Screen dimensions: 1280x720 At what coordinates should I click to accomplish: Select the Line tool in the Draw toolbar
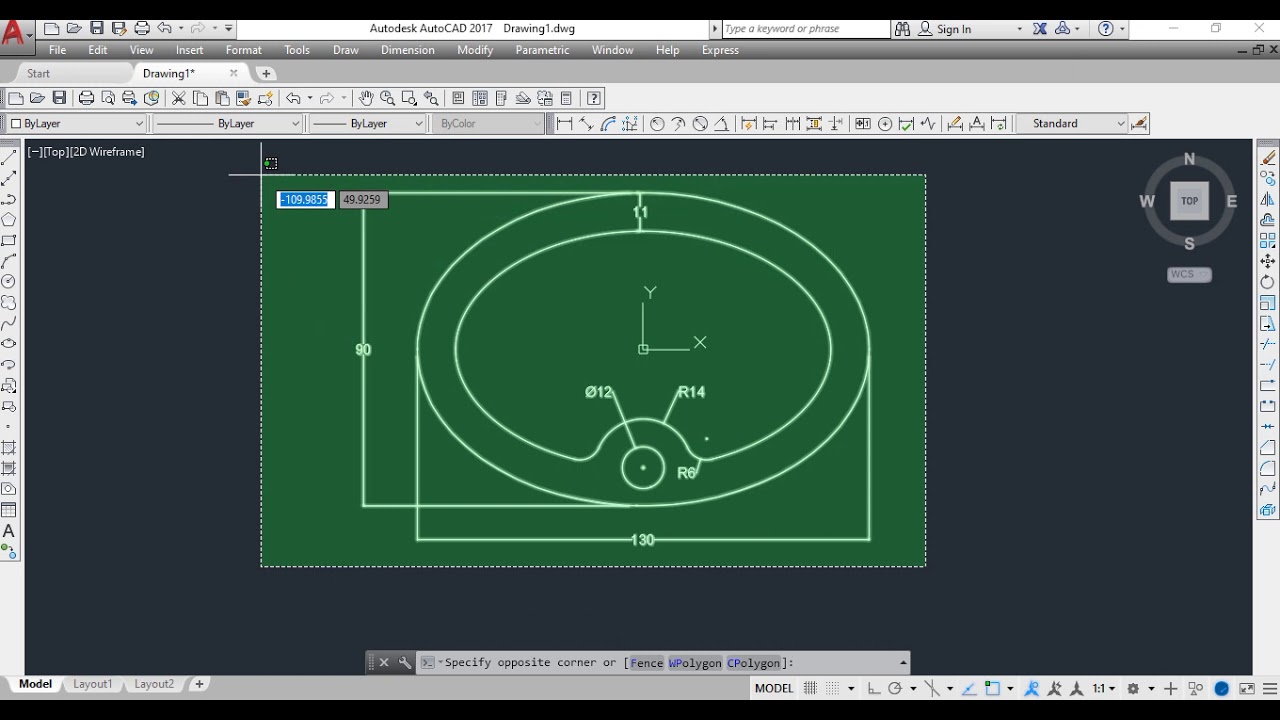[x=9, y=157]
